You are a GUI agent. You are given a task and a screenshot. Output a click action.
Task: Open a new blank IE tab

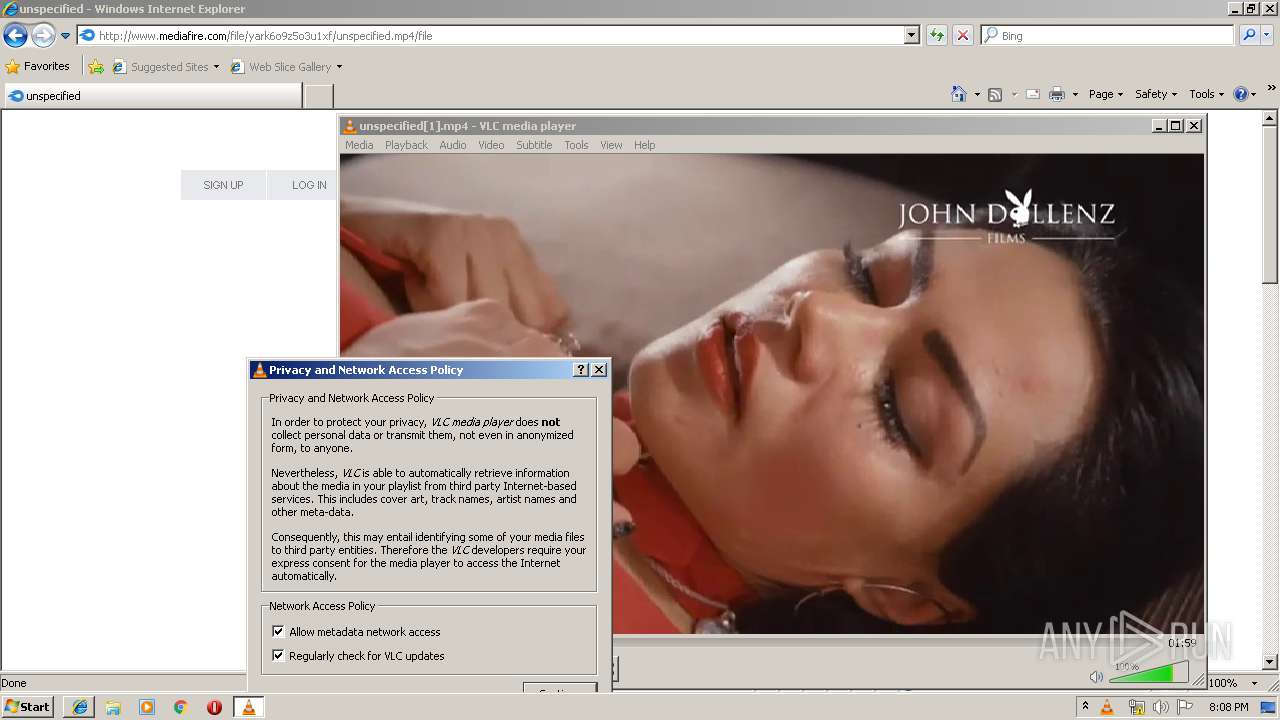point(318,96)
